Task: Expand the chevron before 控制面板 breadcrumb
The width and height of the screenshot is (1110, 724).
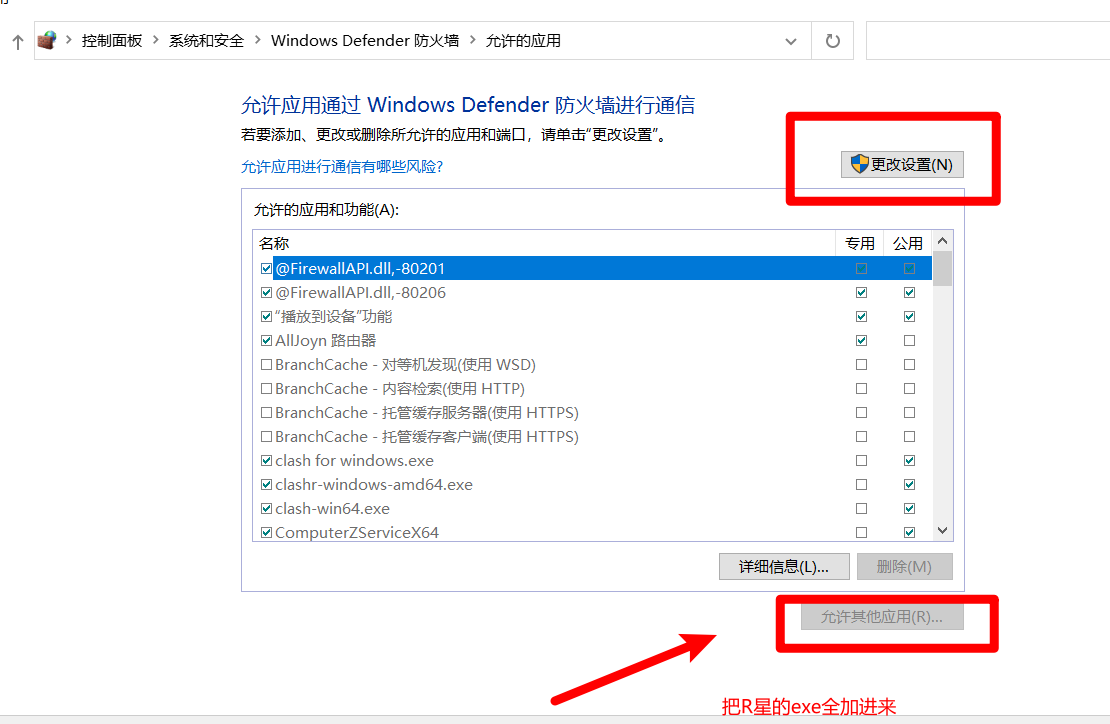Action: pyautogui.click(x=69, y=40)
